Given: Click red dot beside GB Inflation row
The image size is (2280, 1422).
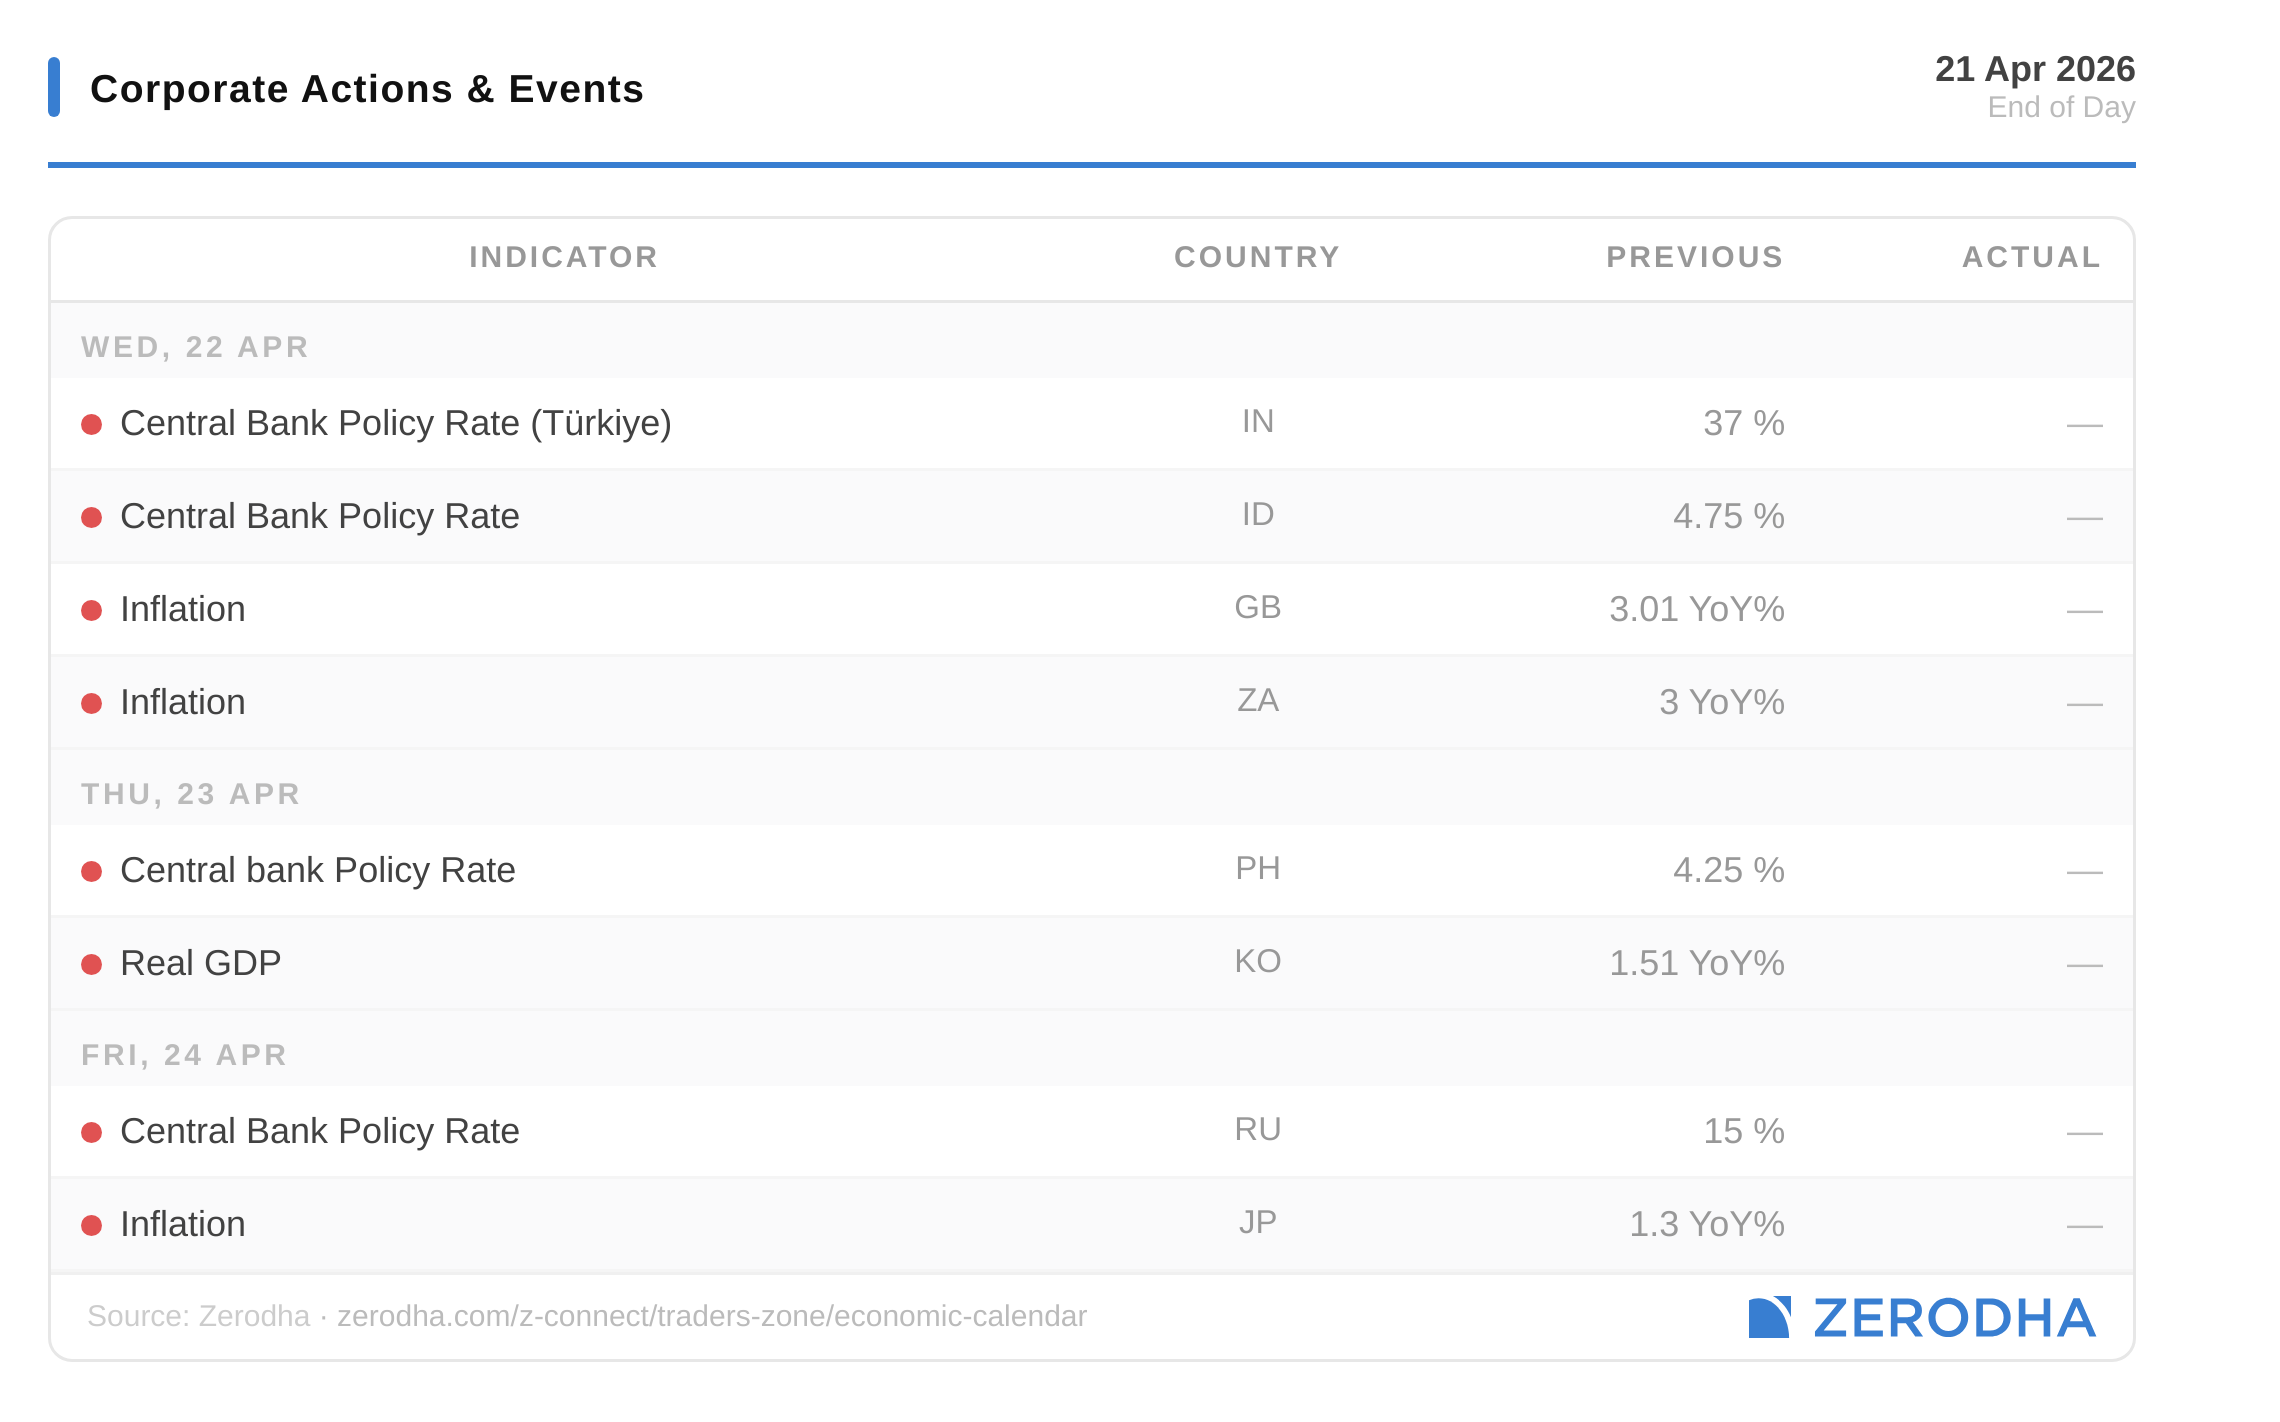Looking at the screenshot, I should point(92,611).
